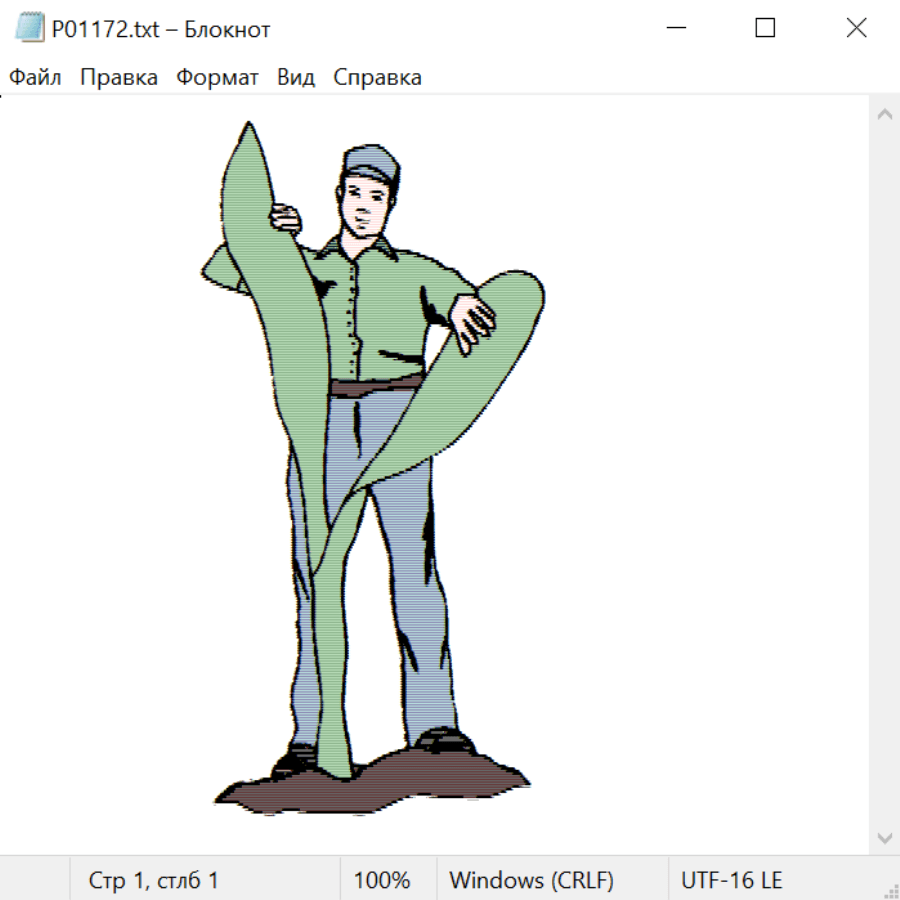900x900 pixels.
Task: Maximize the Notepad window
Action: [x=765, y=29]
